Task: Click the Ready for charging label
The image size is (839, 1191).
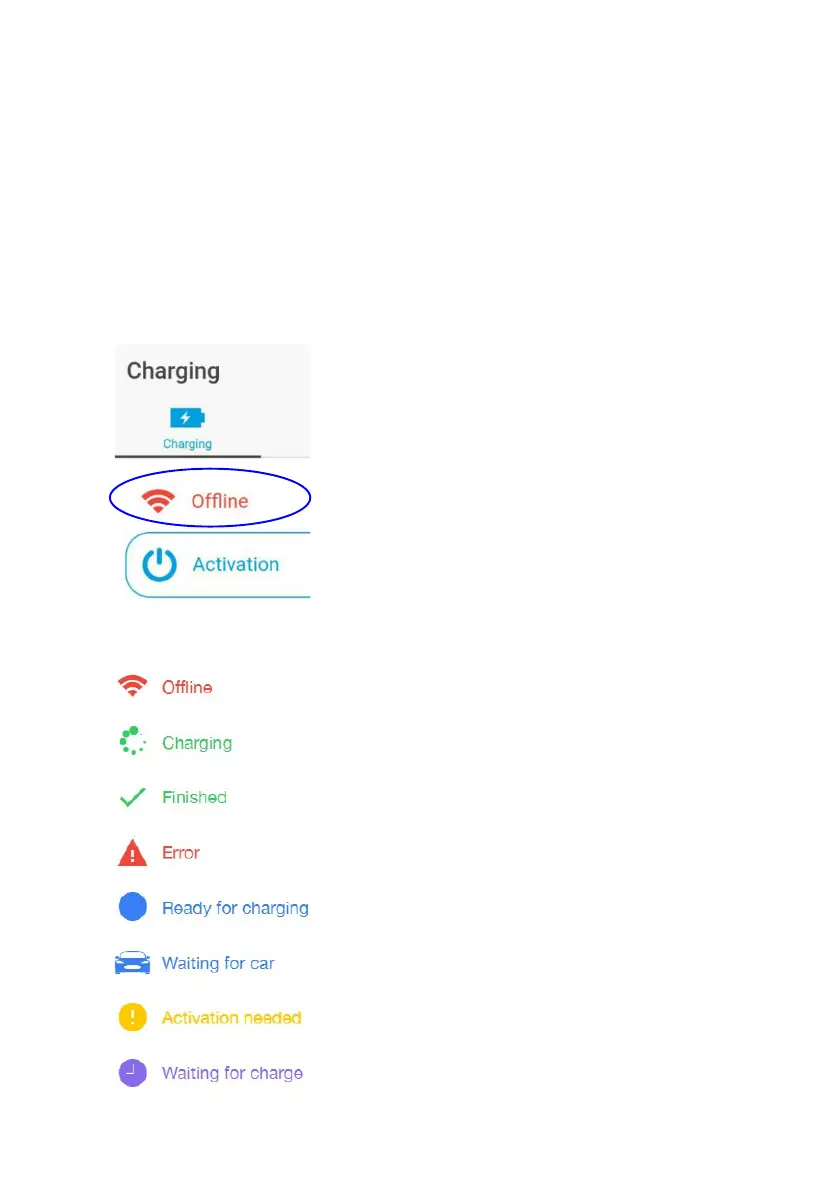Action: tap(235, 908)
